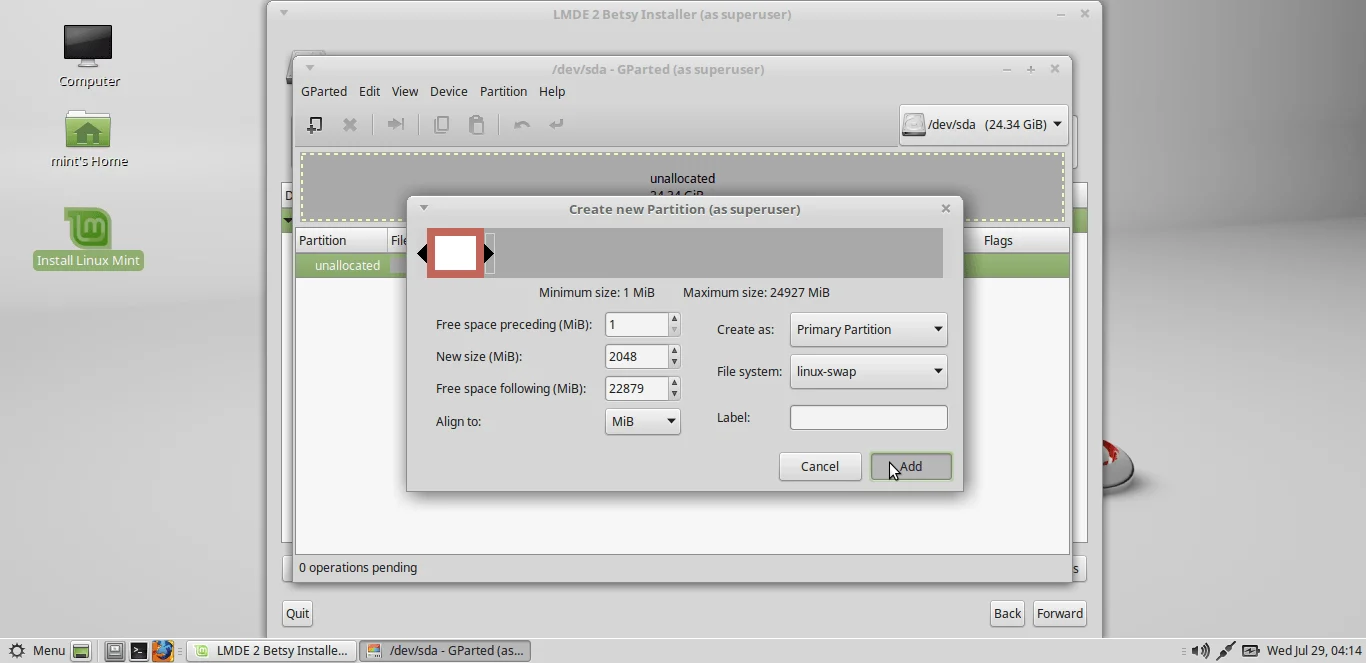Click the Copy partition icon
This screenshot has width=1366, height=663.
click(x=441, y=124)
